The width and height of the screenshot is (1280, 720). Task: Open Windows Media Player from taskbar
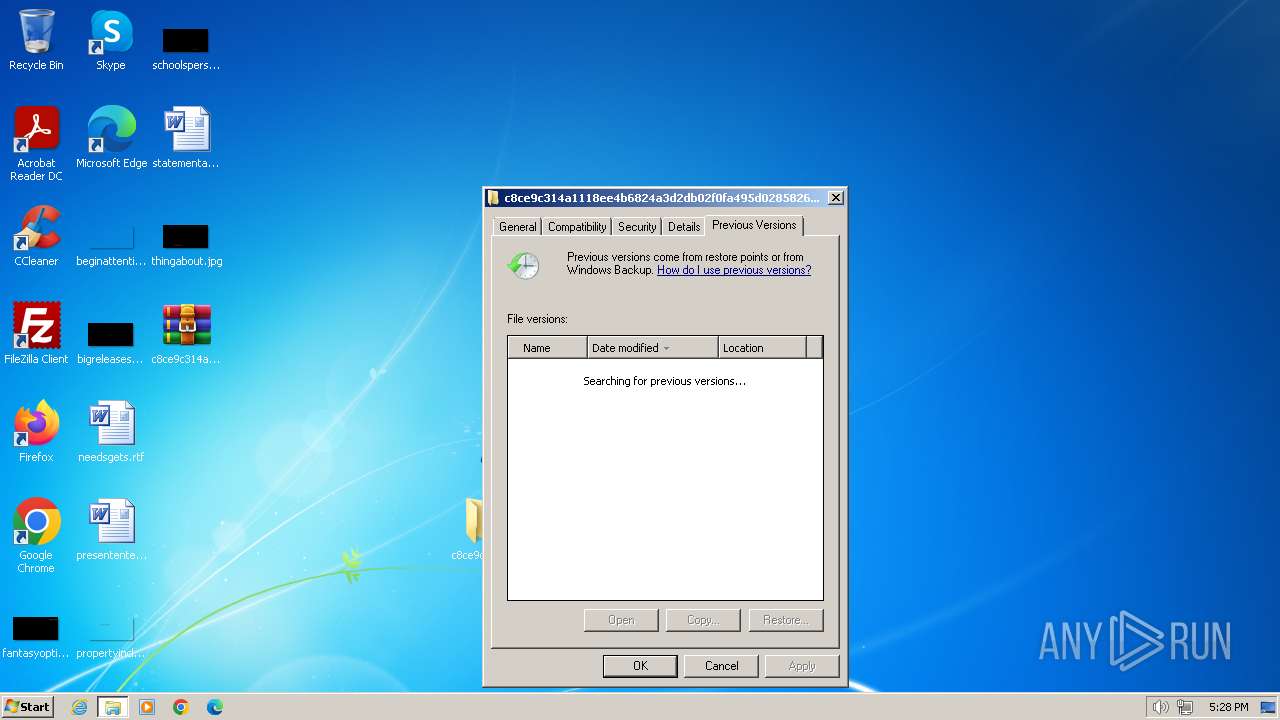point(147,707)
